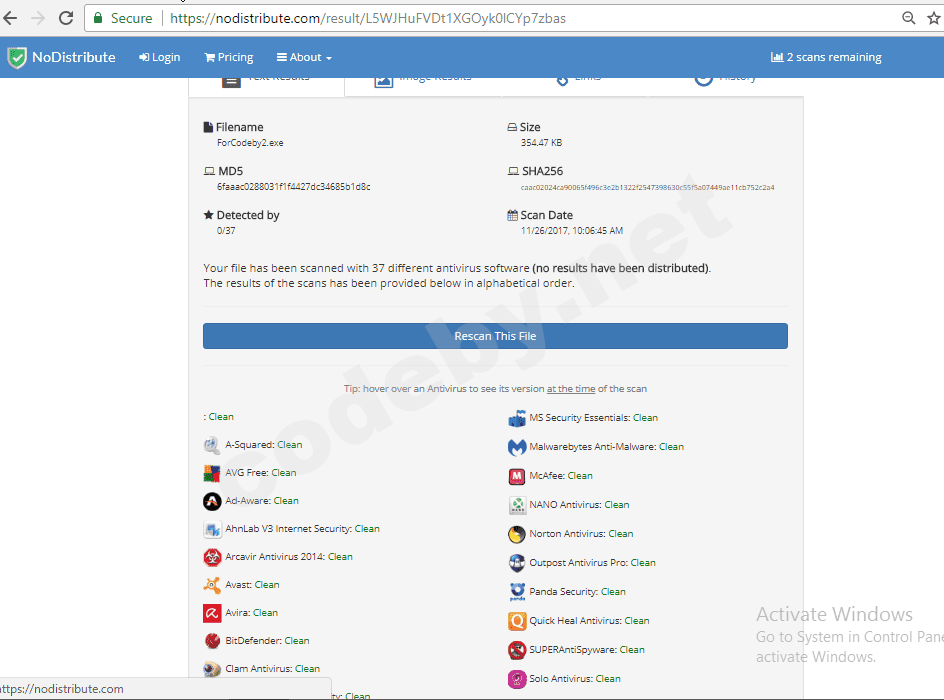944x700 pixels.
Task: Click the NoDistribute brand name
Action: point(73,57)
